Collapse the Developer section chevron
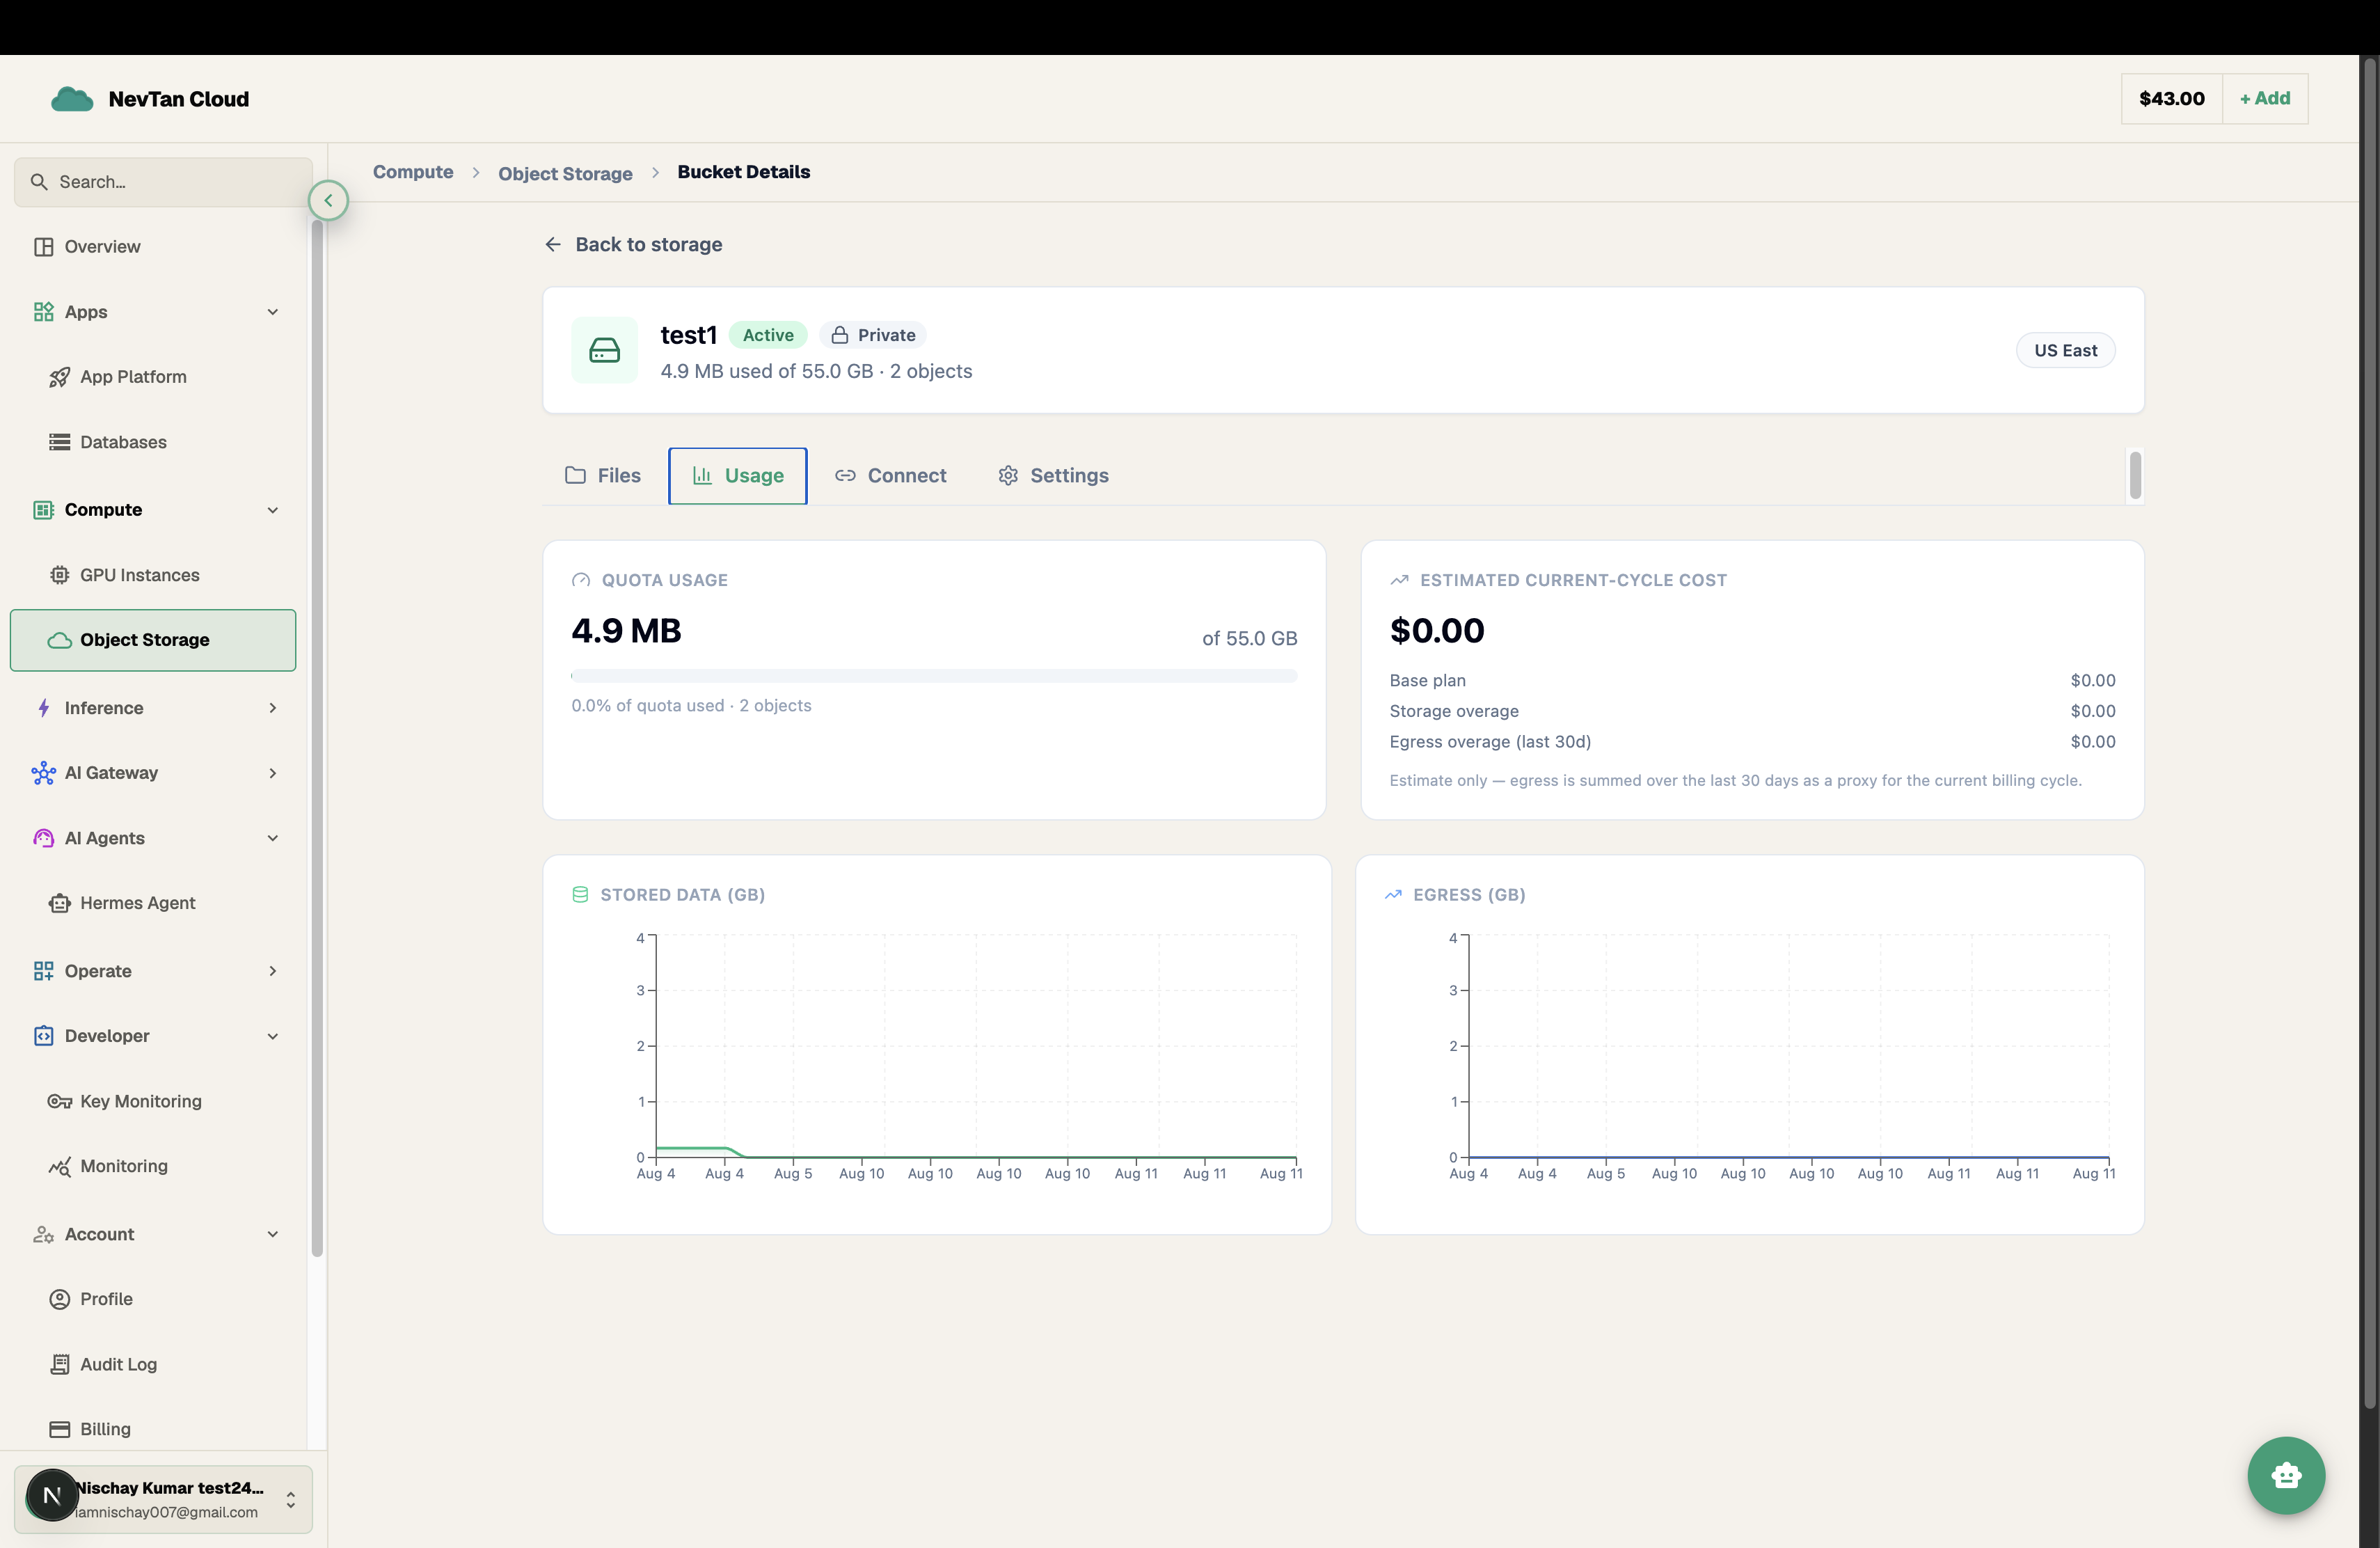Screen dimensions: 2380x1548 coord(272,1036)
